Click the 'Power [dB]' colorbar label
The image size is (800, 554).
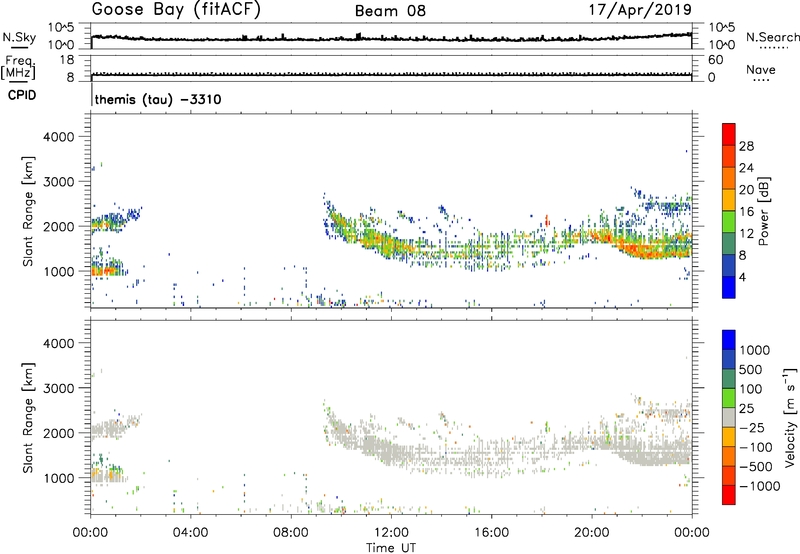coord(763,211)
